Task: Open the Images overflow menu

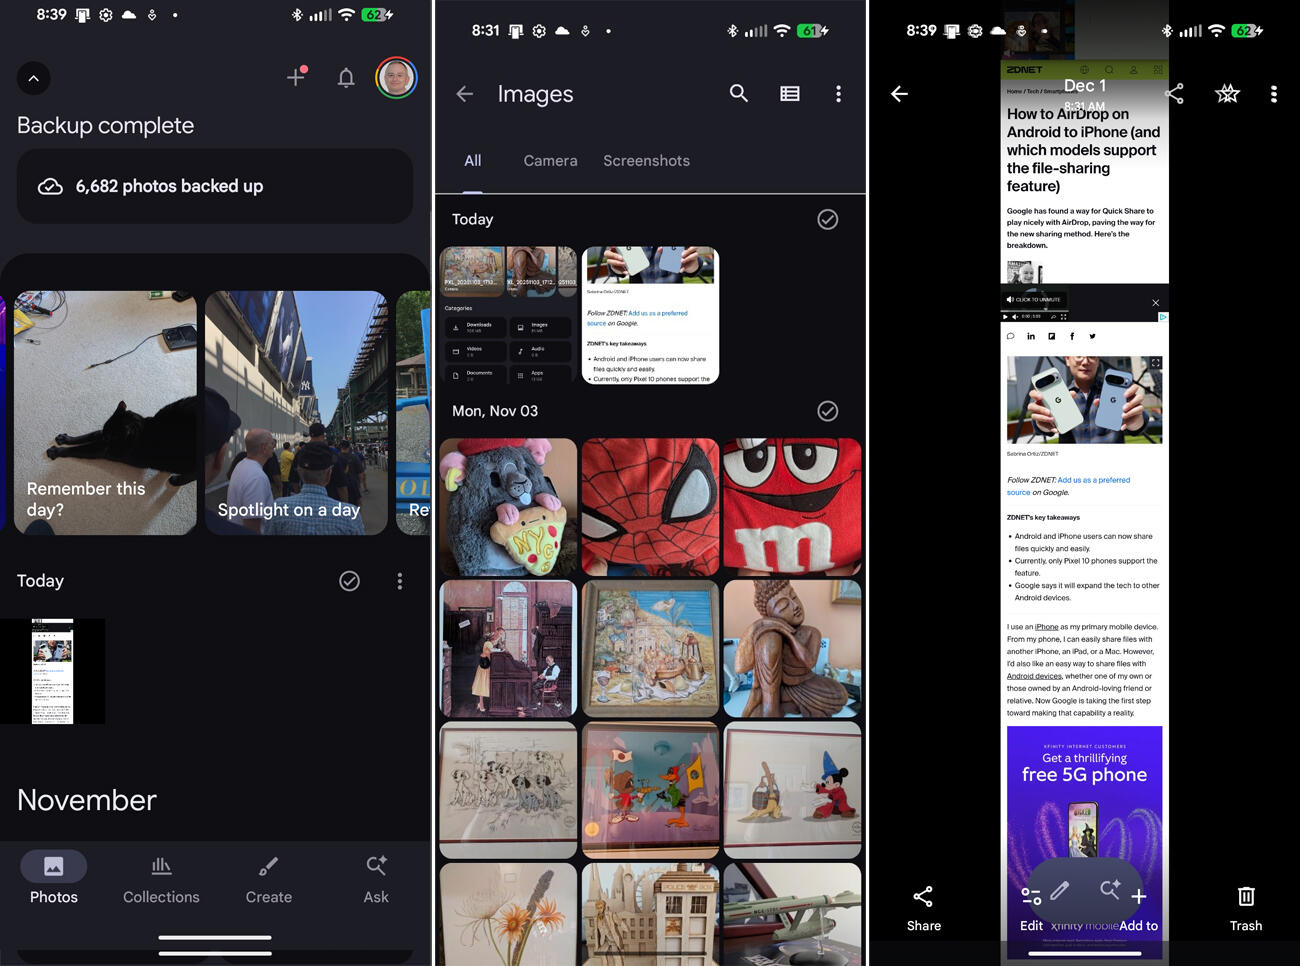Action: (838, 93)
